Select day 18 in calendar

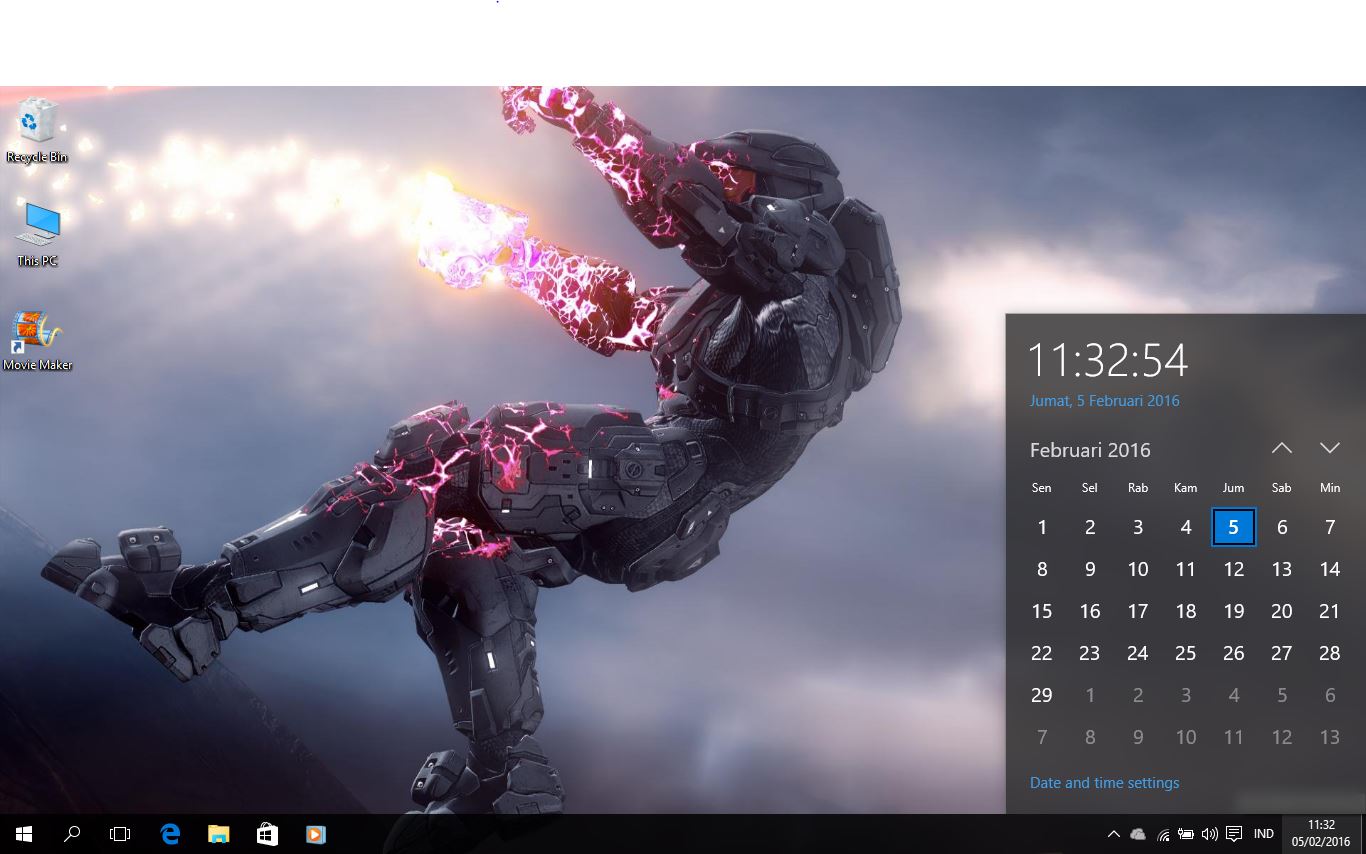pyautogui.click(x=1185, y=611)
